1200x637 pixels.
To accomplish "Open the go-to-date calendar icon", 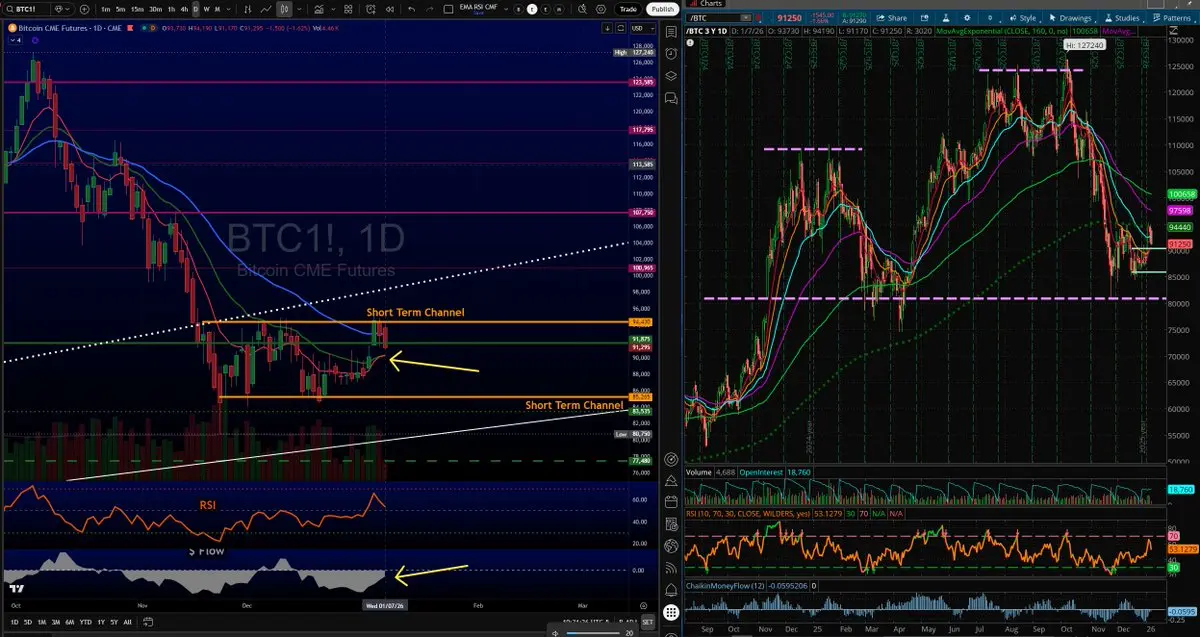I will click(x=148, y=622).
